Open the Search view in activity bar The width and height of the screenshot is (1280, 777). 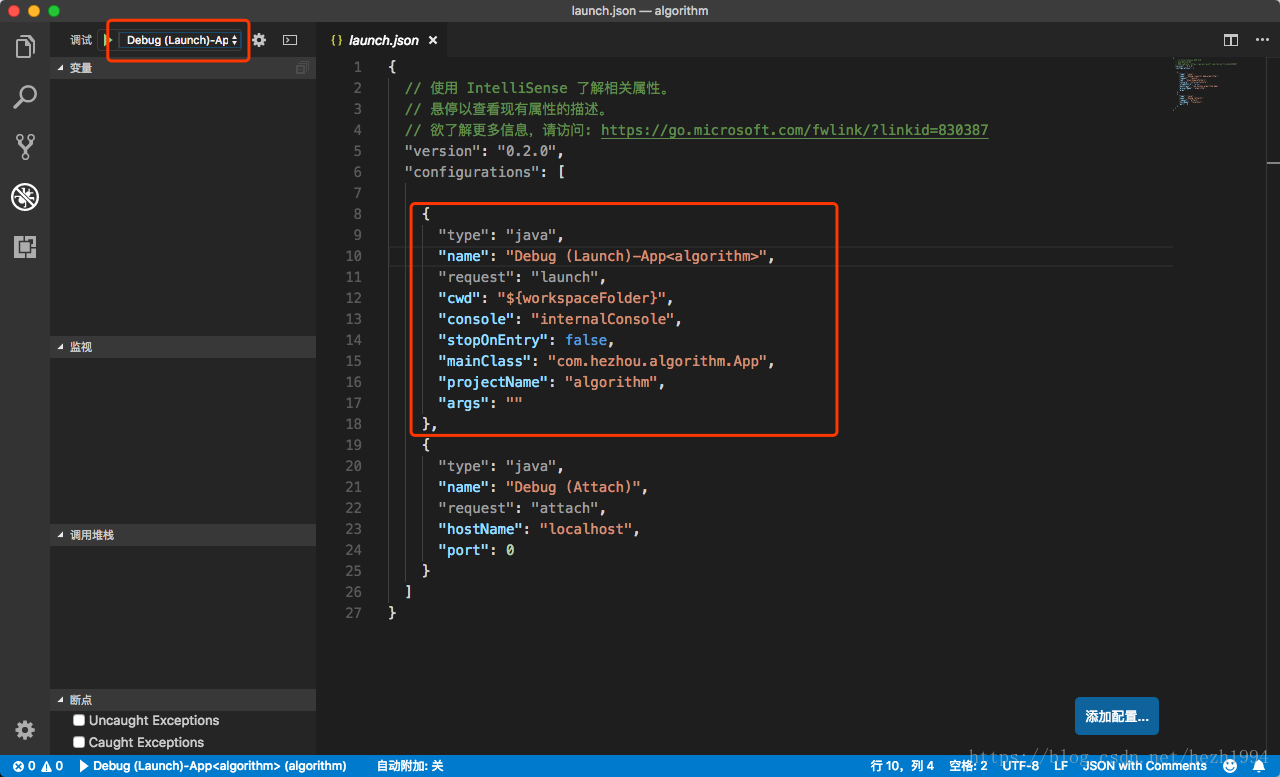pos(25,97)
